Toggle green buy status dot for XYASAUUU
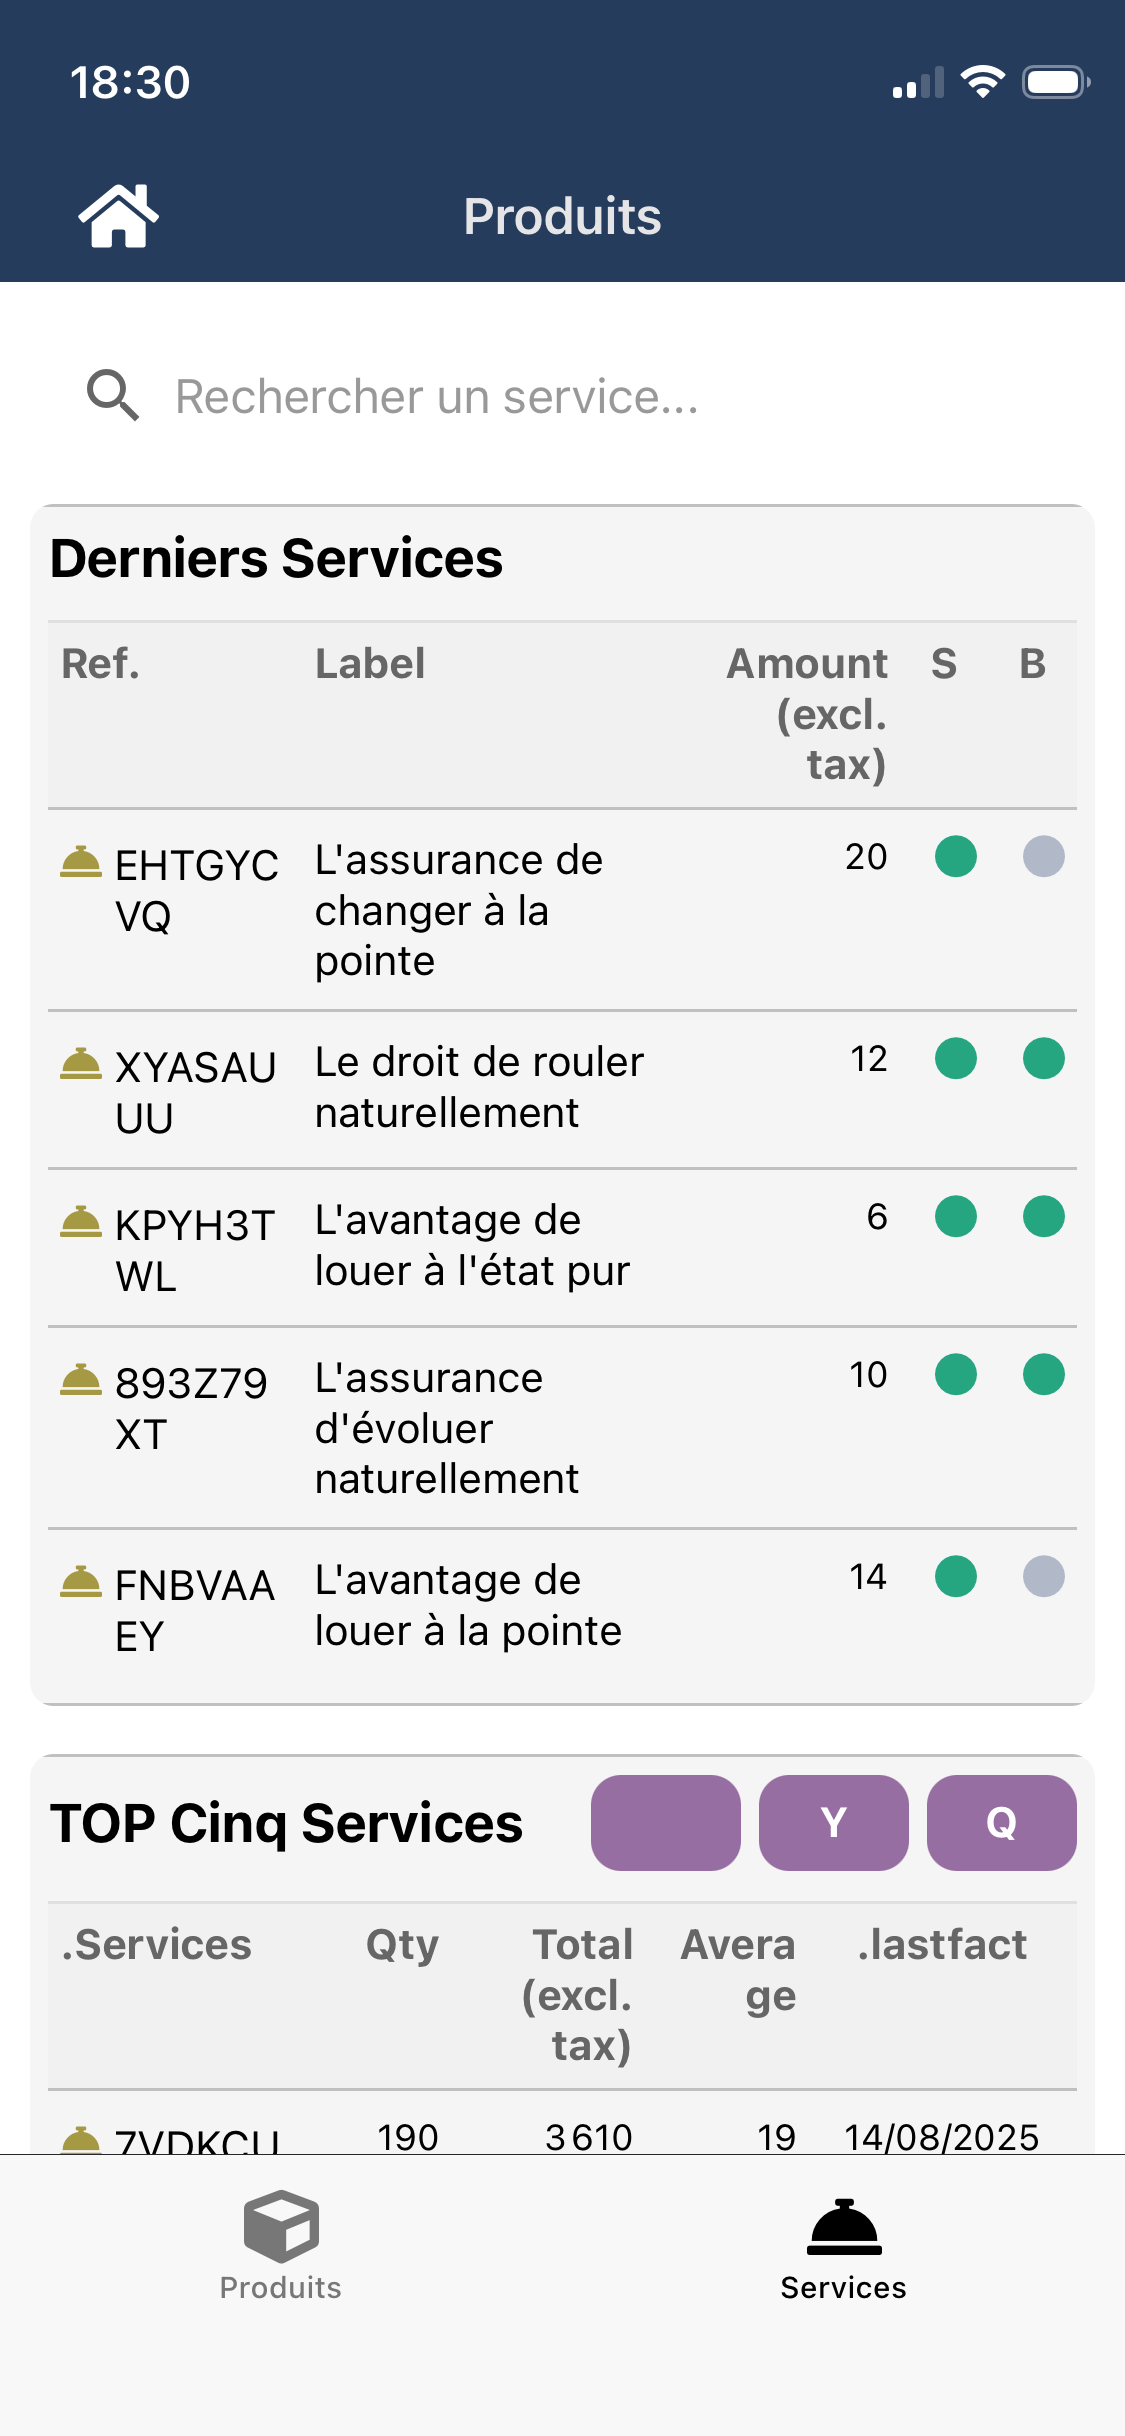The width and height of the screenshot is (1125, 2436). [x=1043, y=1059]
